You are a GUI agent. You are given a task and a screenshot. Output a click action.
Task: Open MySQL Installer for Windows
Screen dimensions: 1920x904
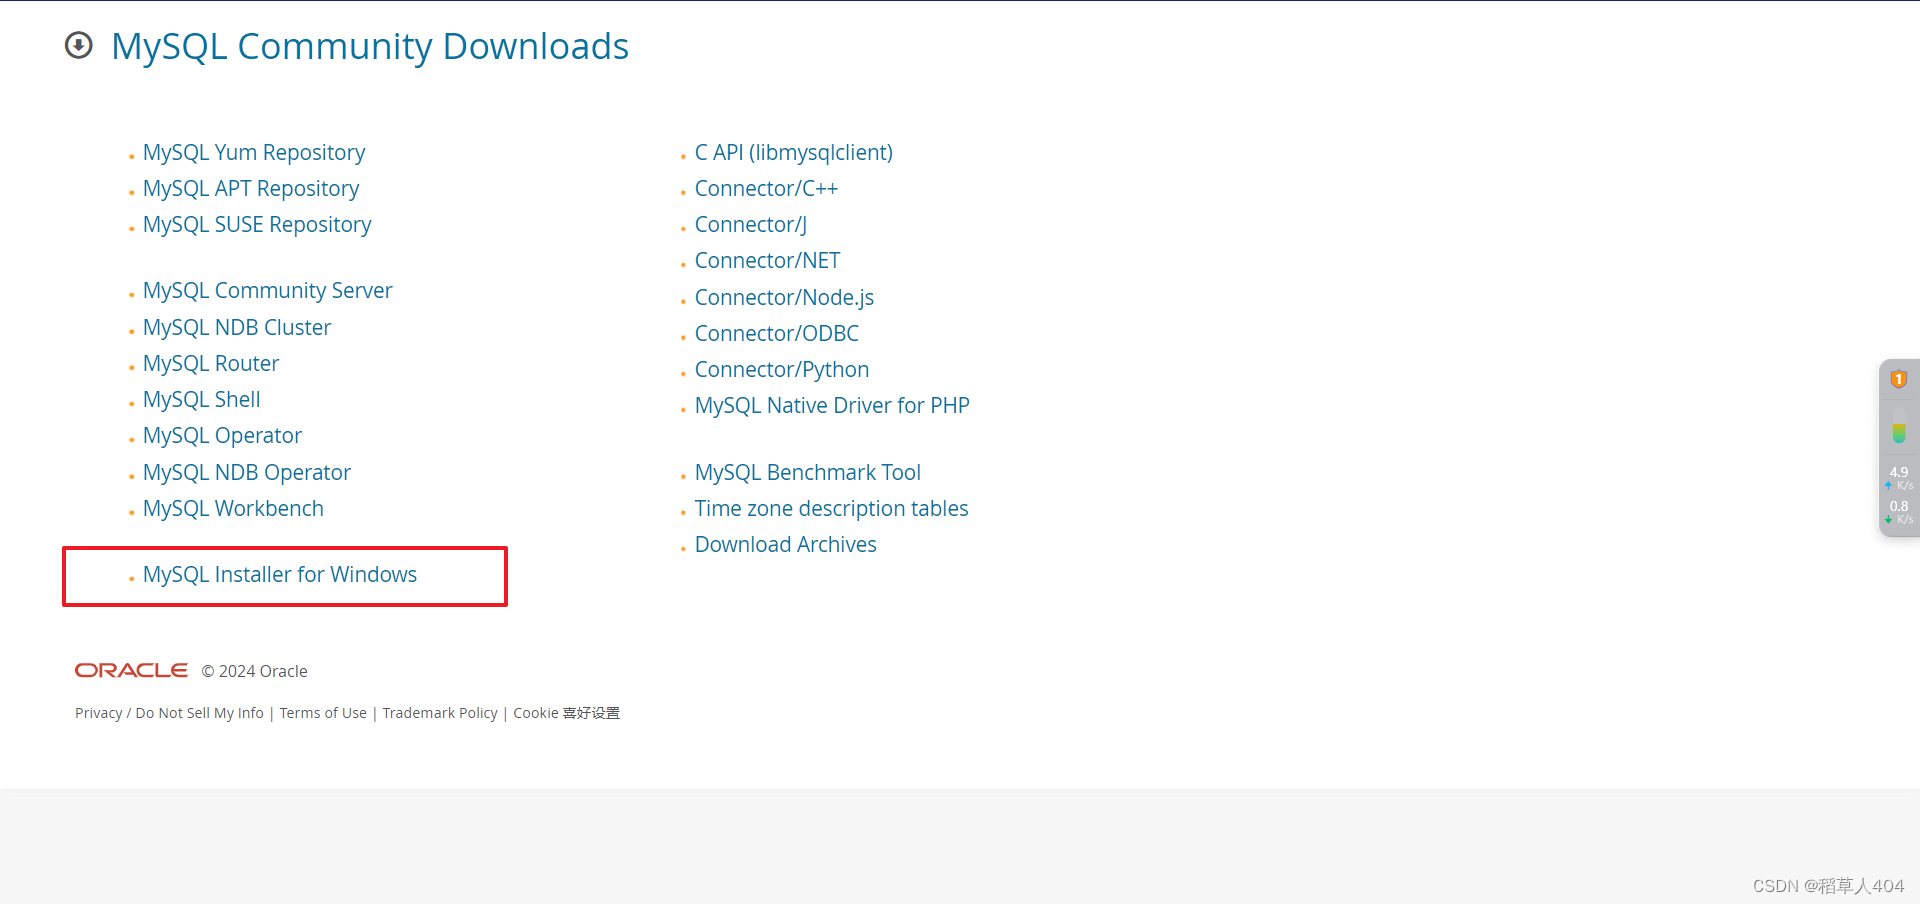click(x=280, y=575)
